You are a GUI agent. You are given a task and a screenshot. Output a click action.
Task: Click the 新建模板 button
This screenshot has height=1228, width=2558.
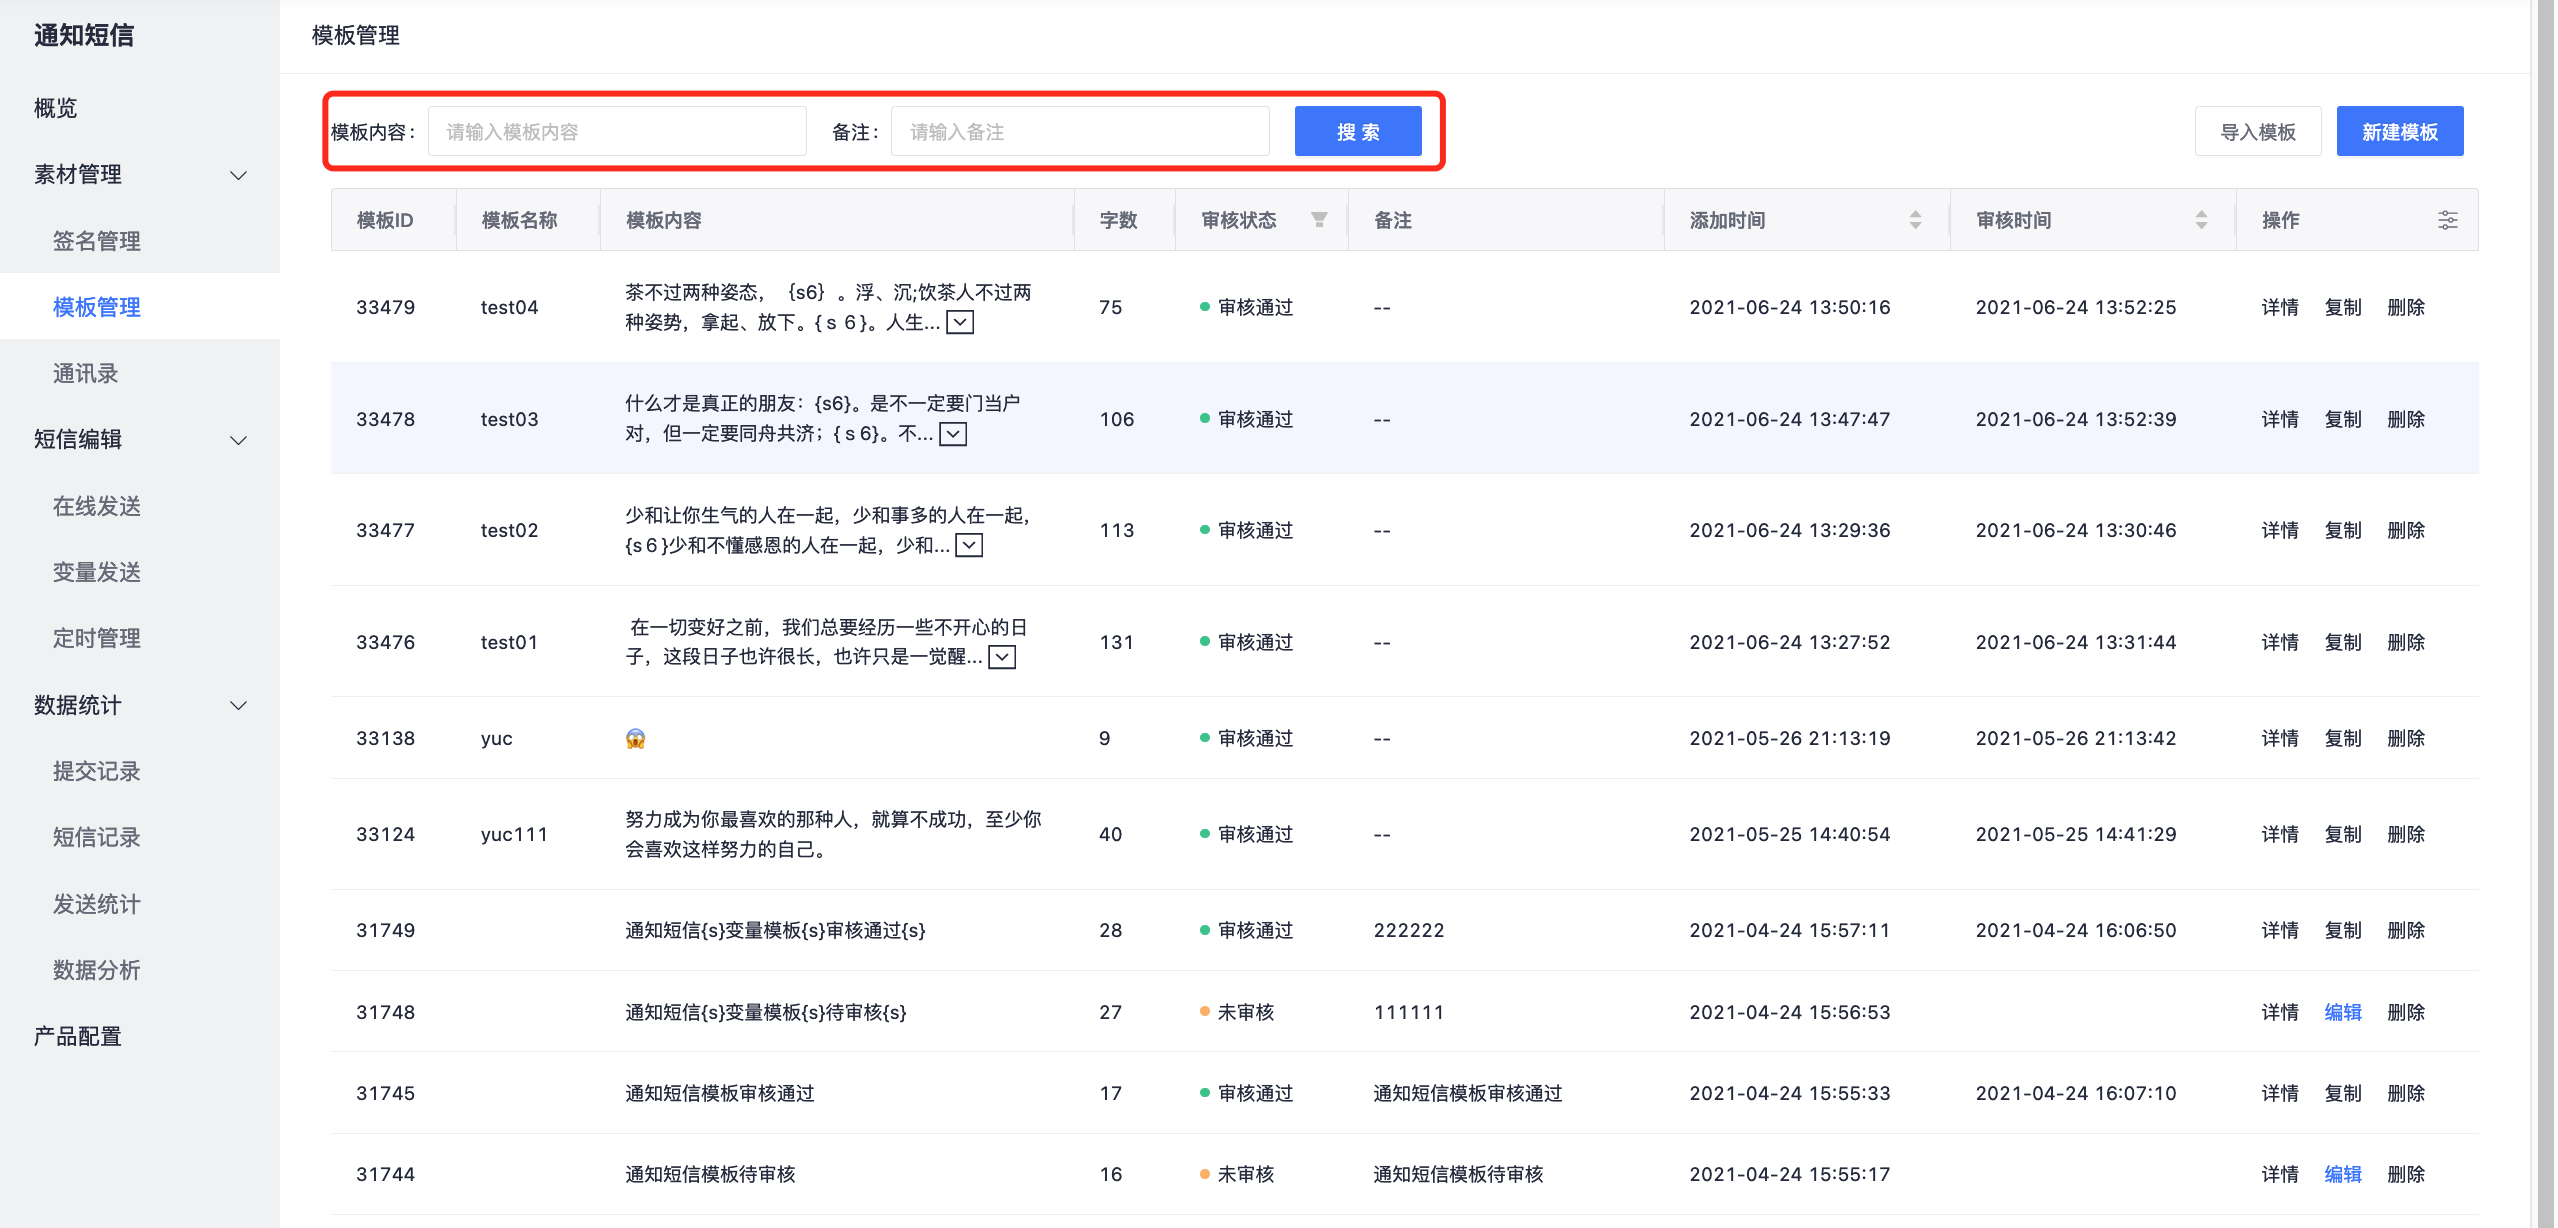2400,131
